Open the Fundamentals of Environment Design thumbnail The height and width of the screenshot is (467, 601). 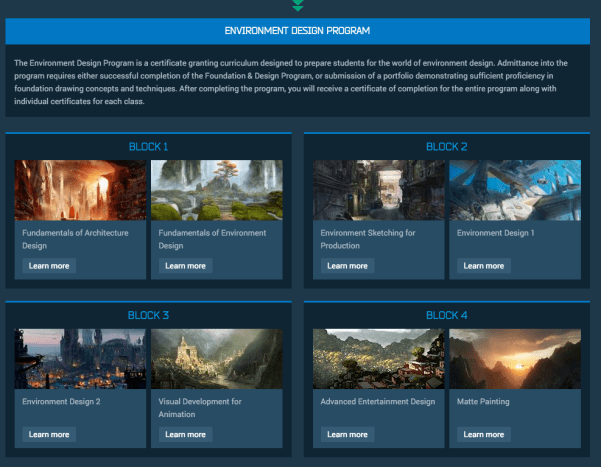coord(217,190)
